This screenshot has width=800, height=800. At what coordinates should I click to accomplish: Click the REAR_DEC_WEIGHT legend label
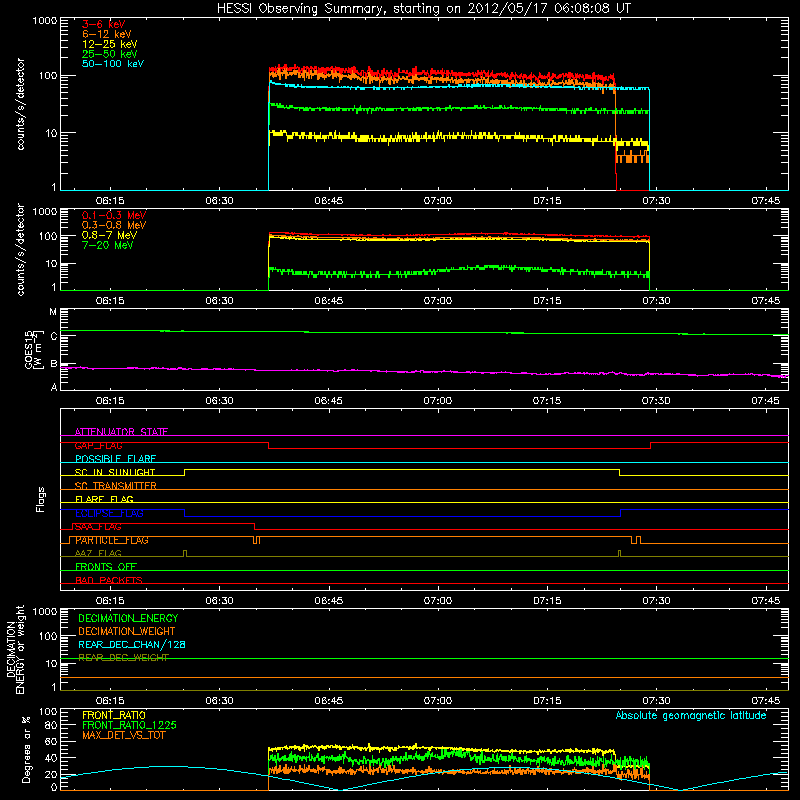123,658
